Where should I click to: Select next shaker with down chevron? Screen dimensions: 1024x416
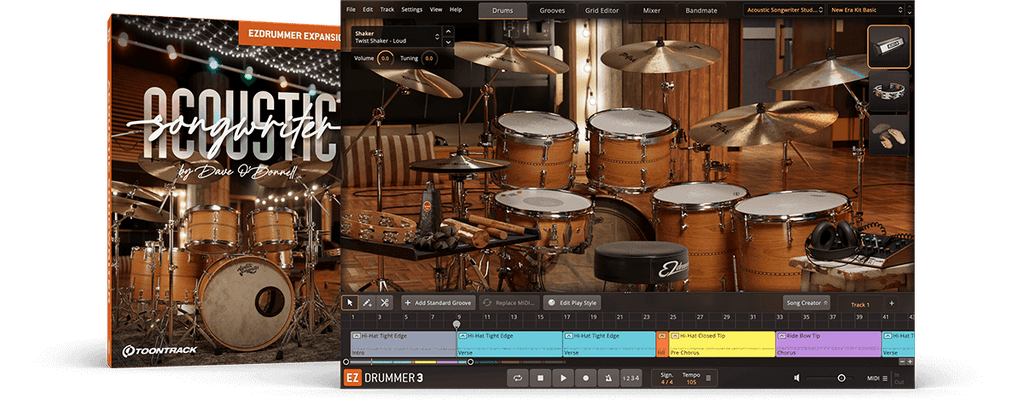click(x=448, y=42)
